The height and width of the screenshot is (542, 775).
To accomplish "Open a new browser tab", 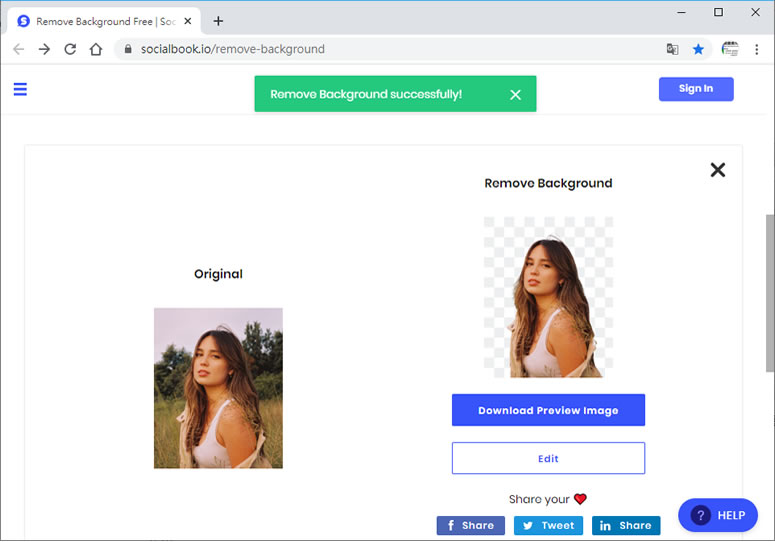I will pos(218,21).
